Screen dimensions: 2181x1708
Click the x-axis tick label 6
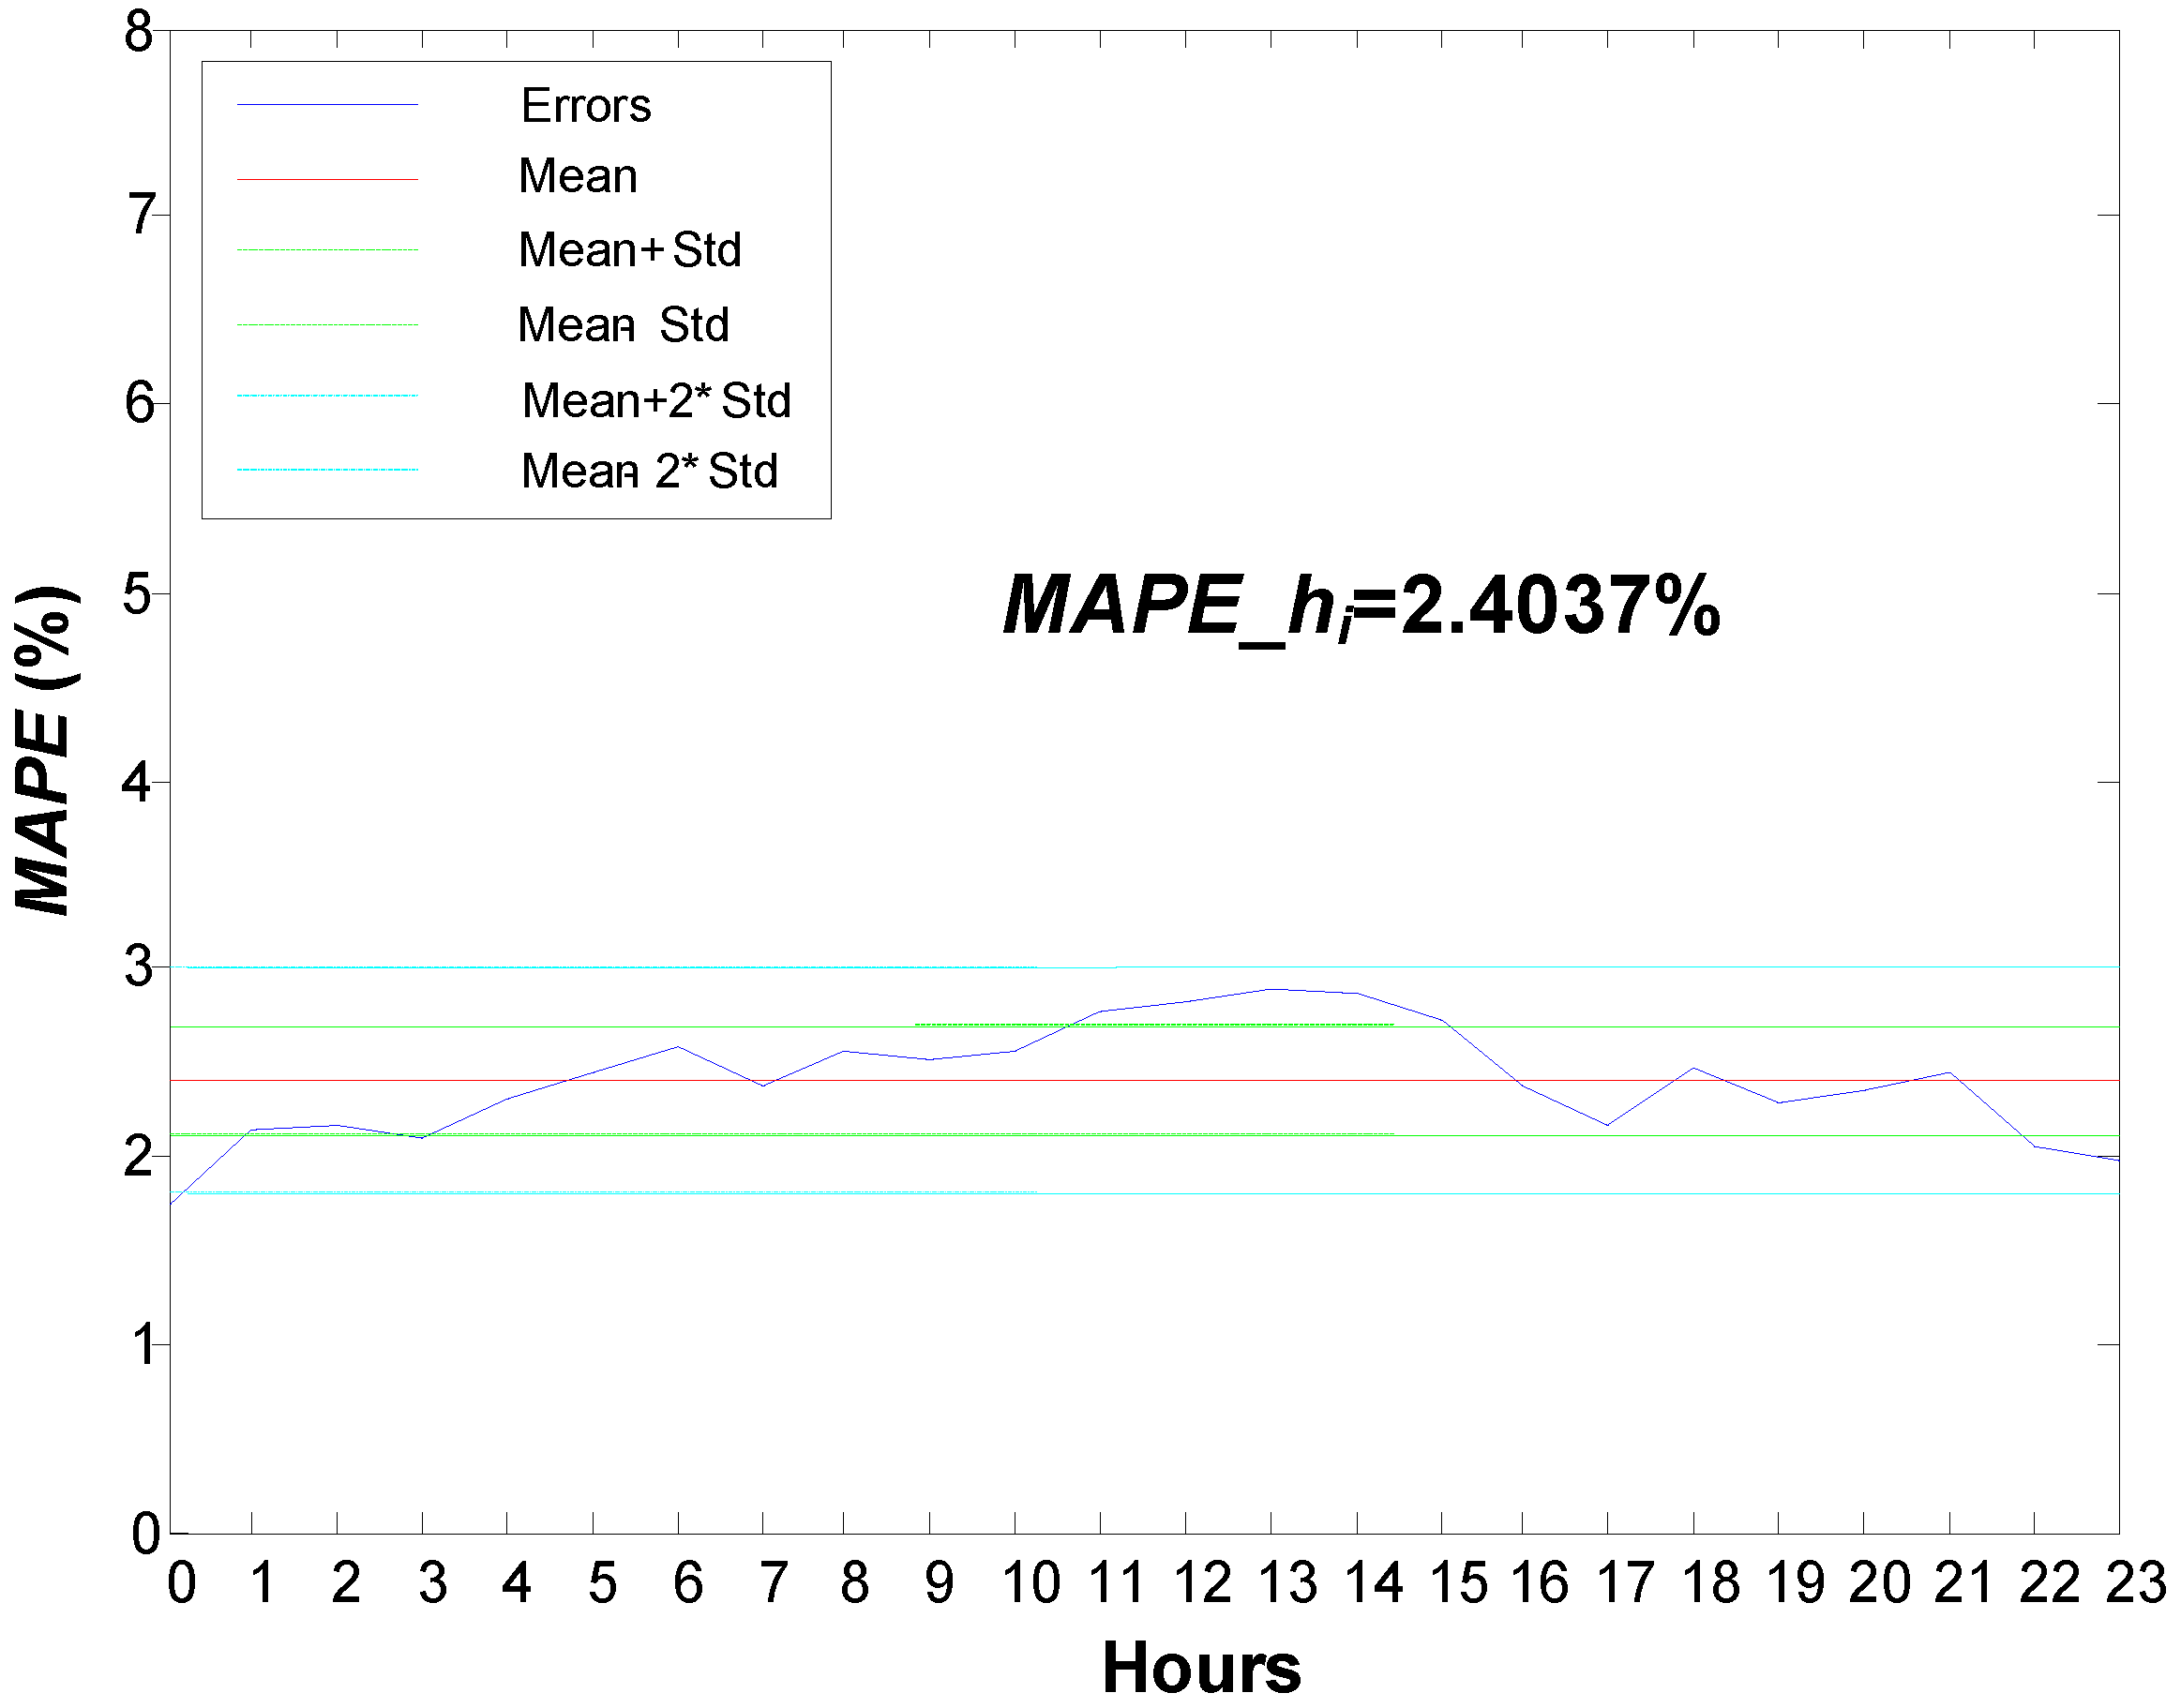(x=688, y=1584)
